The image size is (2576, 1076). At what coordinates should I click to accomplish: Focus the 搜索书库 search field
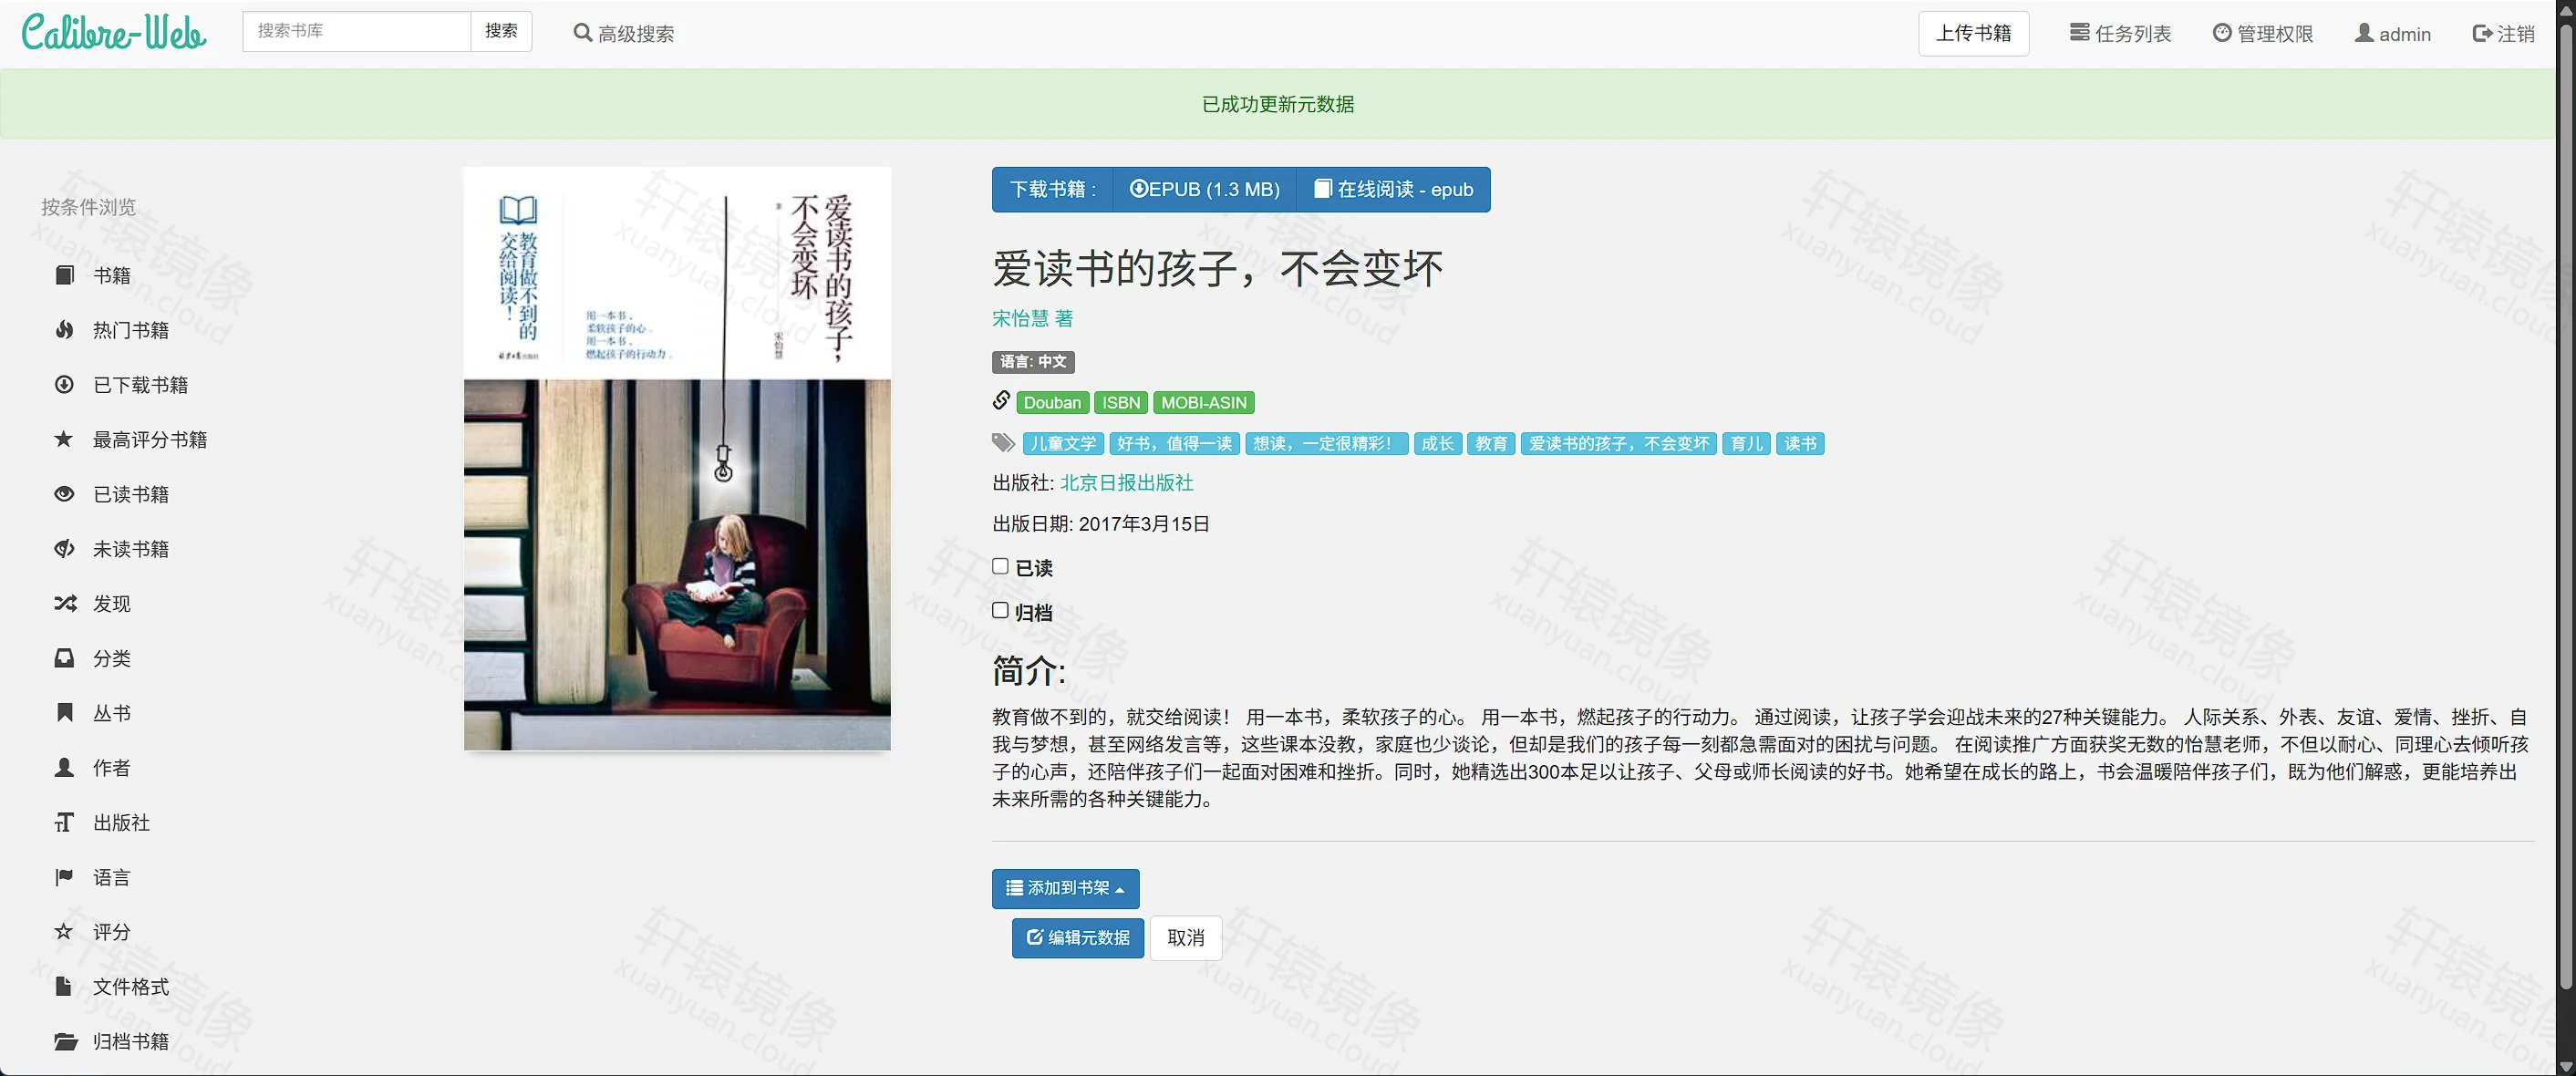[356, 31]
